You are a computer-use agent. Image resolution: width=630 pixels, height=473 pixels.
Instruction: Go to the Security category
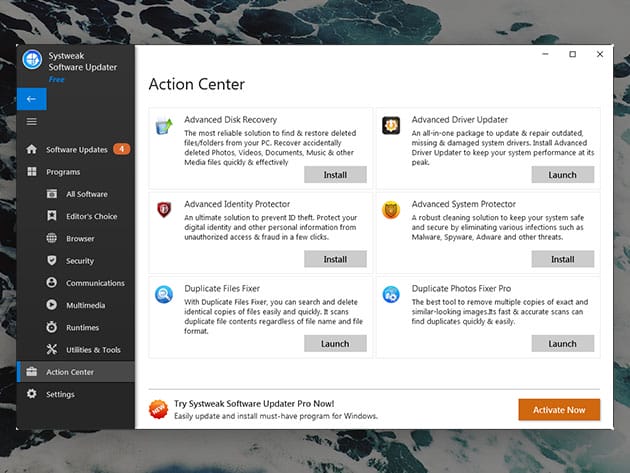pyautogui.click(x=76, y=261)
